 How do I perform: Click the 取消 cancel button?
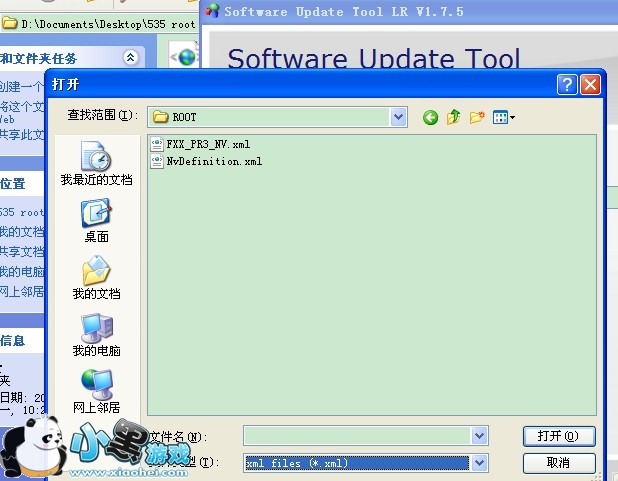tap(559, 463)
